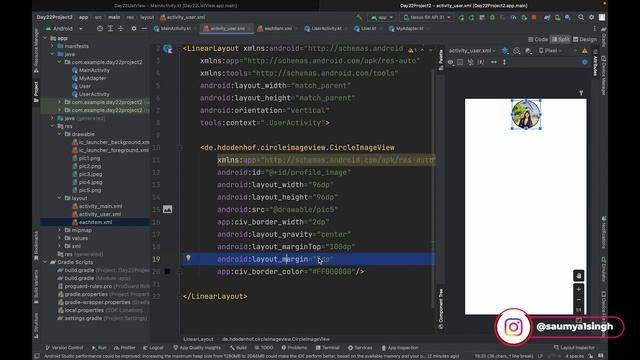The image size is (640, 360).
Task: Open the Logcat tool window
Action: coord(153,348)
